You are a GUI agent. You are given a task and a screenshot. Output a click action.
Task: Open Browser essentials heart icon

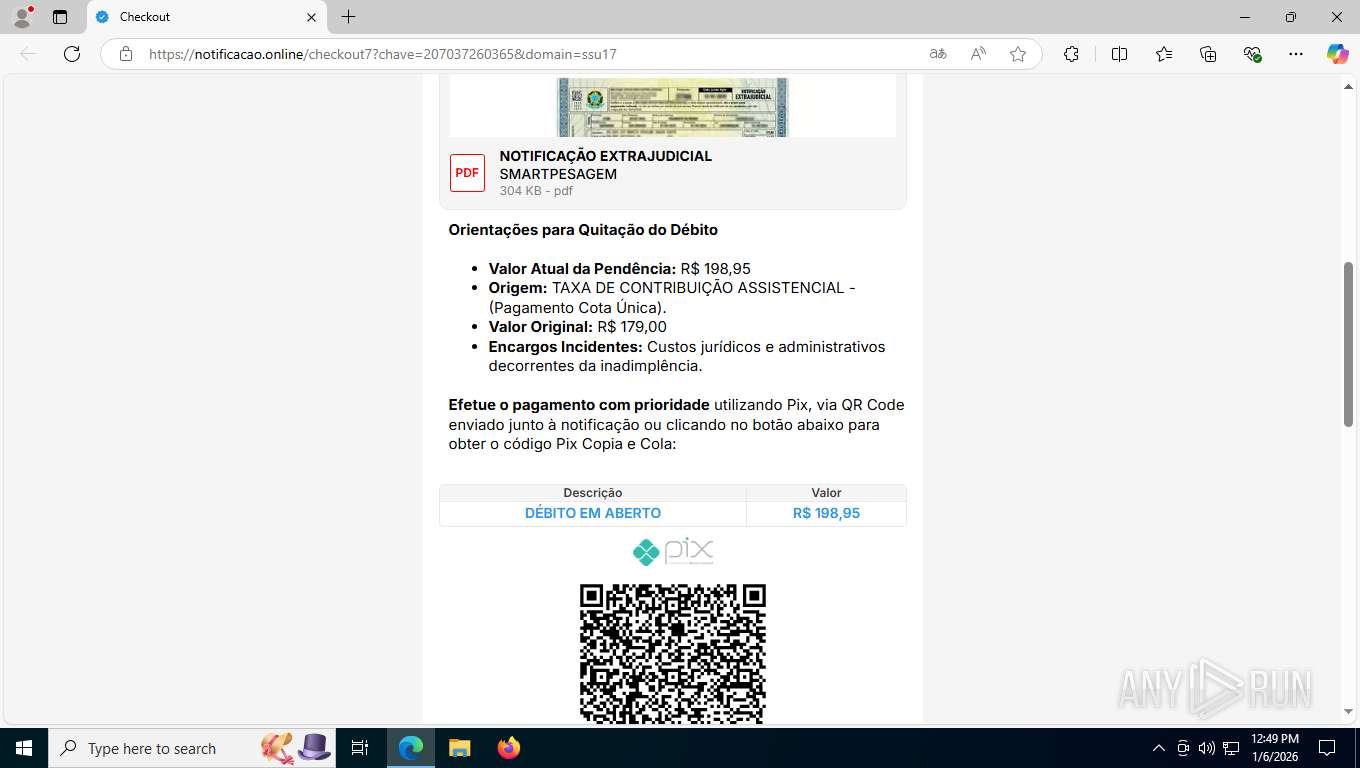tap(1252, 54)
